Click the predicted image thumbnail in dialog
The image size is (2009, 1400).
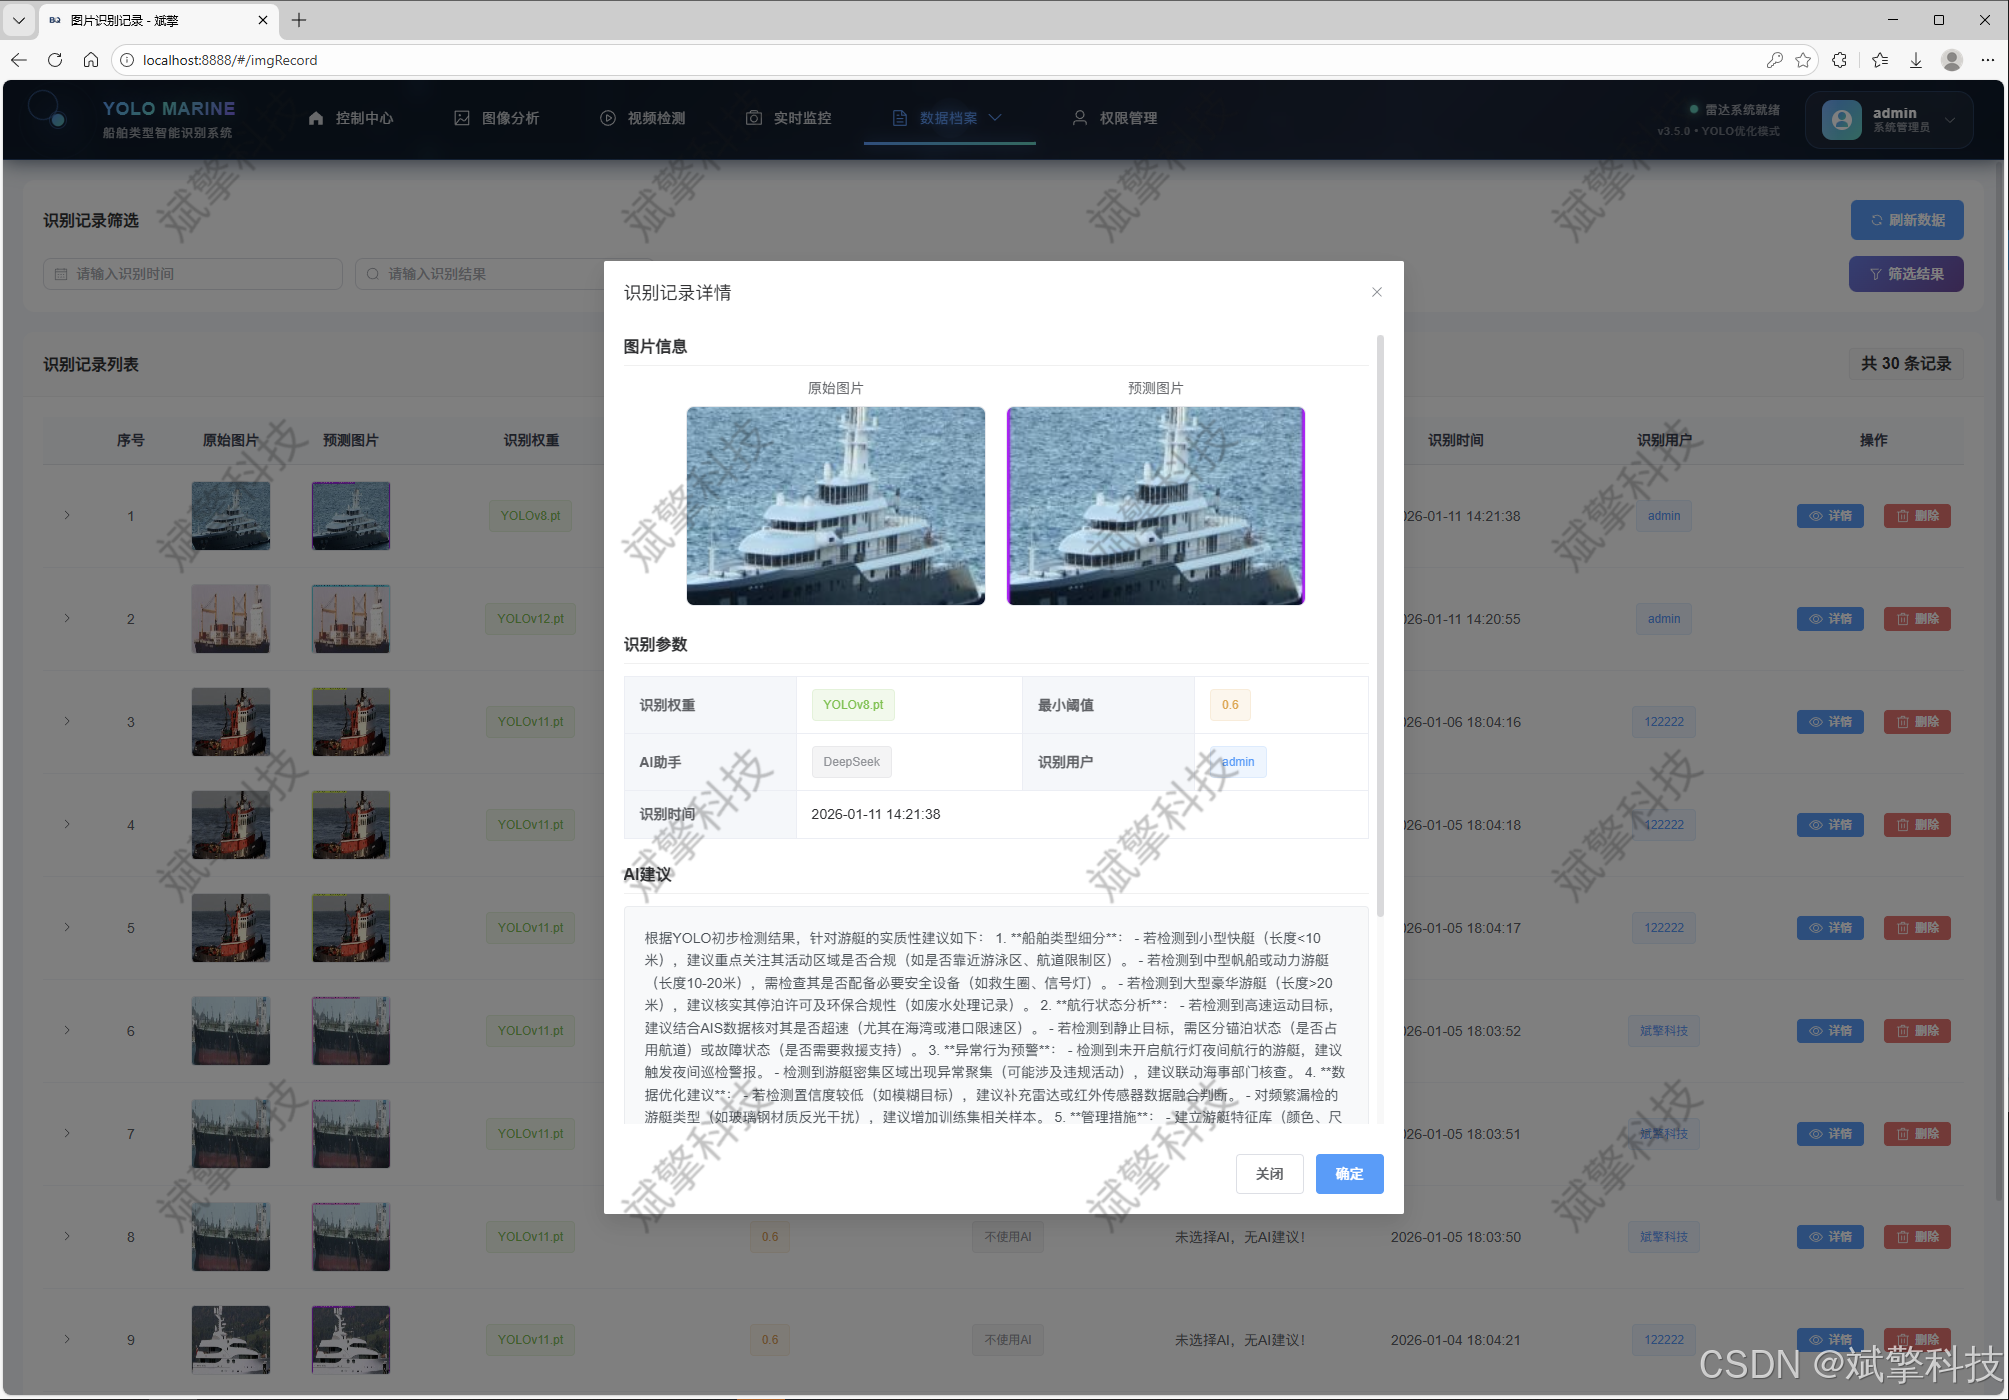click(1155, 505)
